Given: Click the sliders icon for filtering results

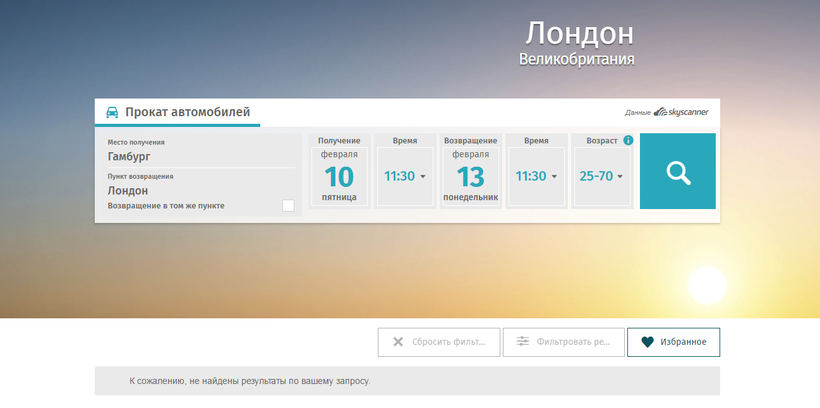Looking at the screenshot, I should click(522, 342).
